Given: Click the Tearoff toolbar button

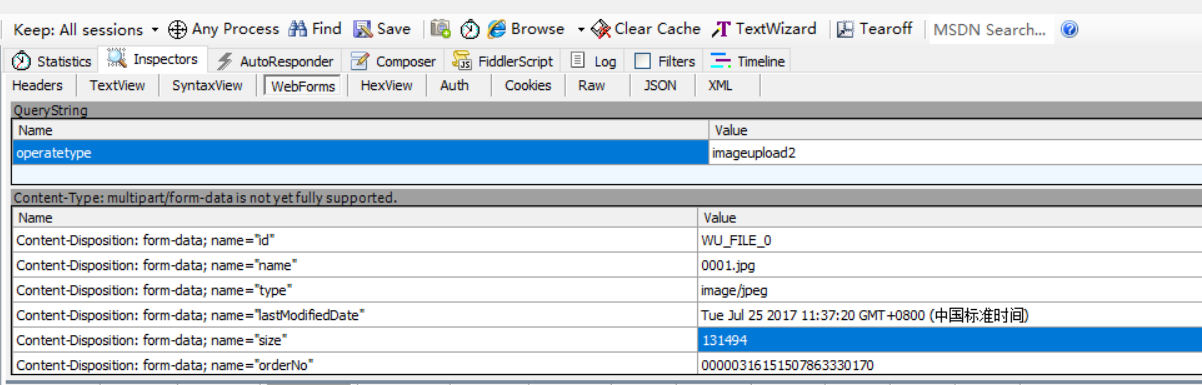Looking at the screenshot, I should tap(875, 30).
